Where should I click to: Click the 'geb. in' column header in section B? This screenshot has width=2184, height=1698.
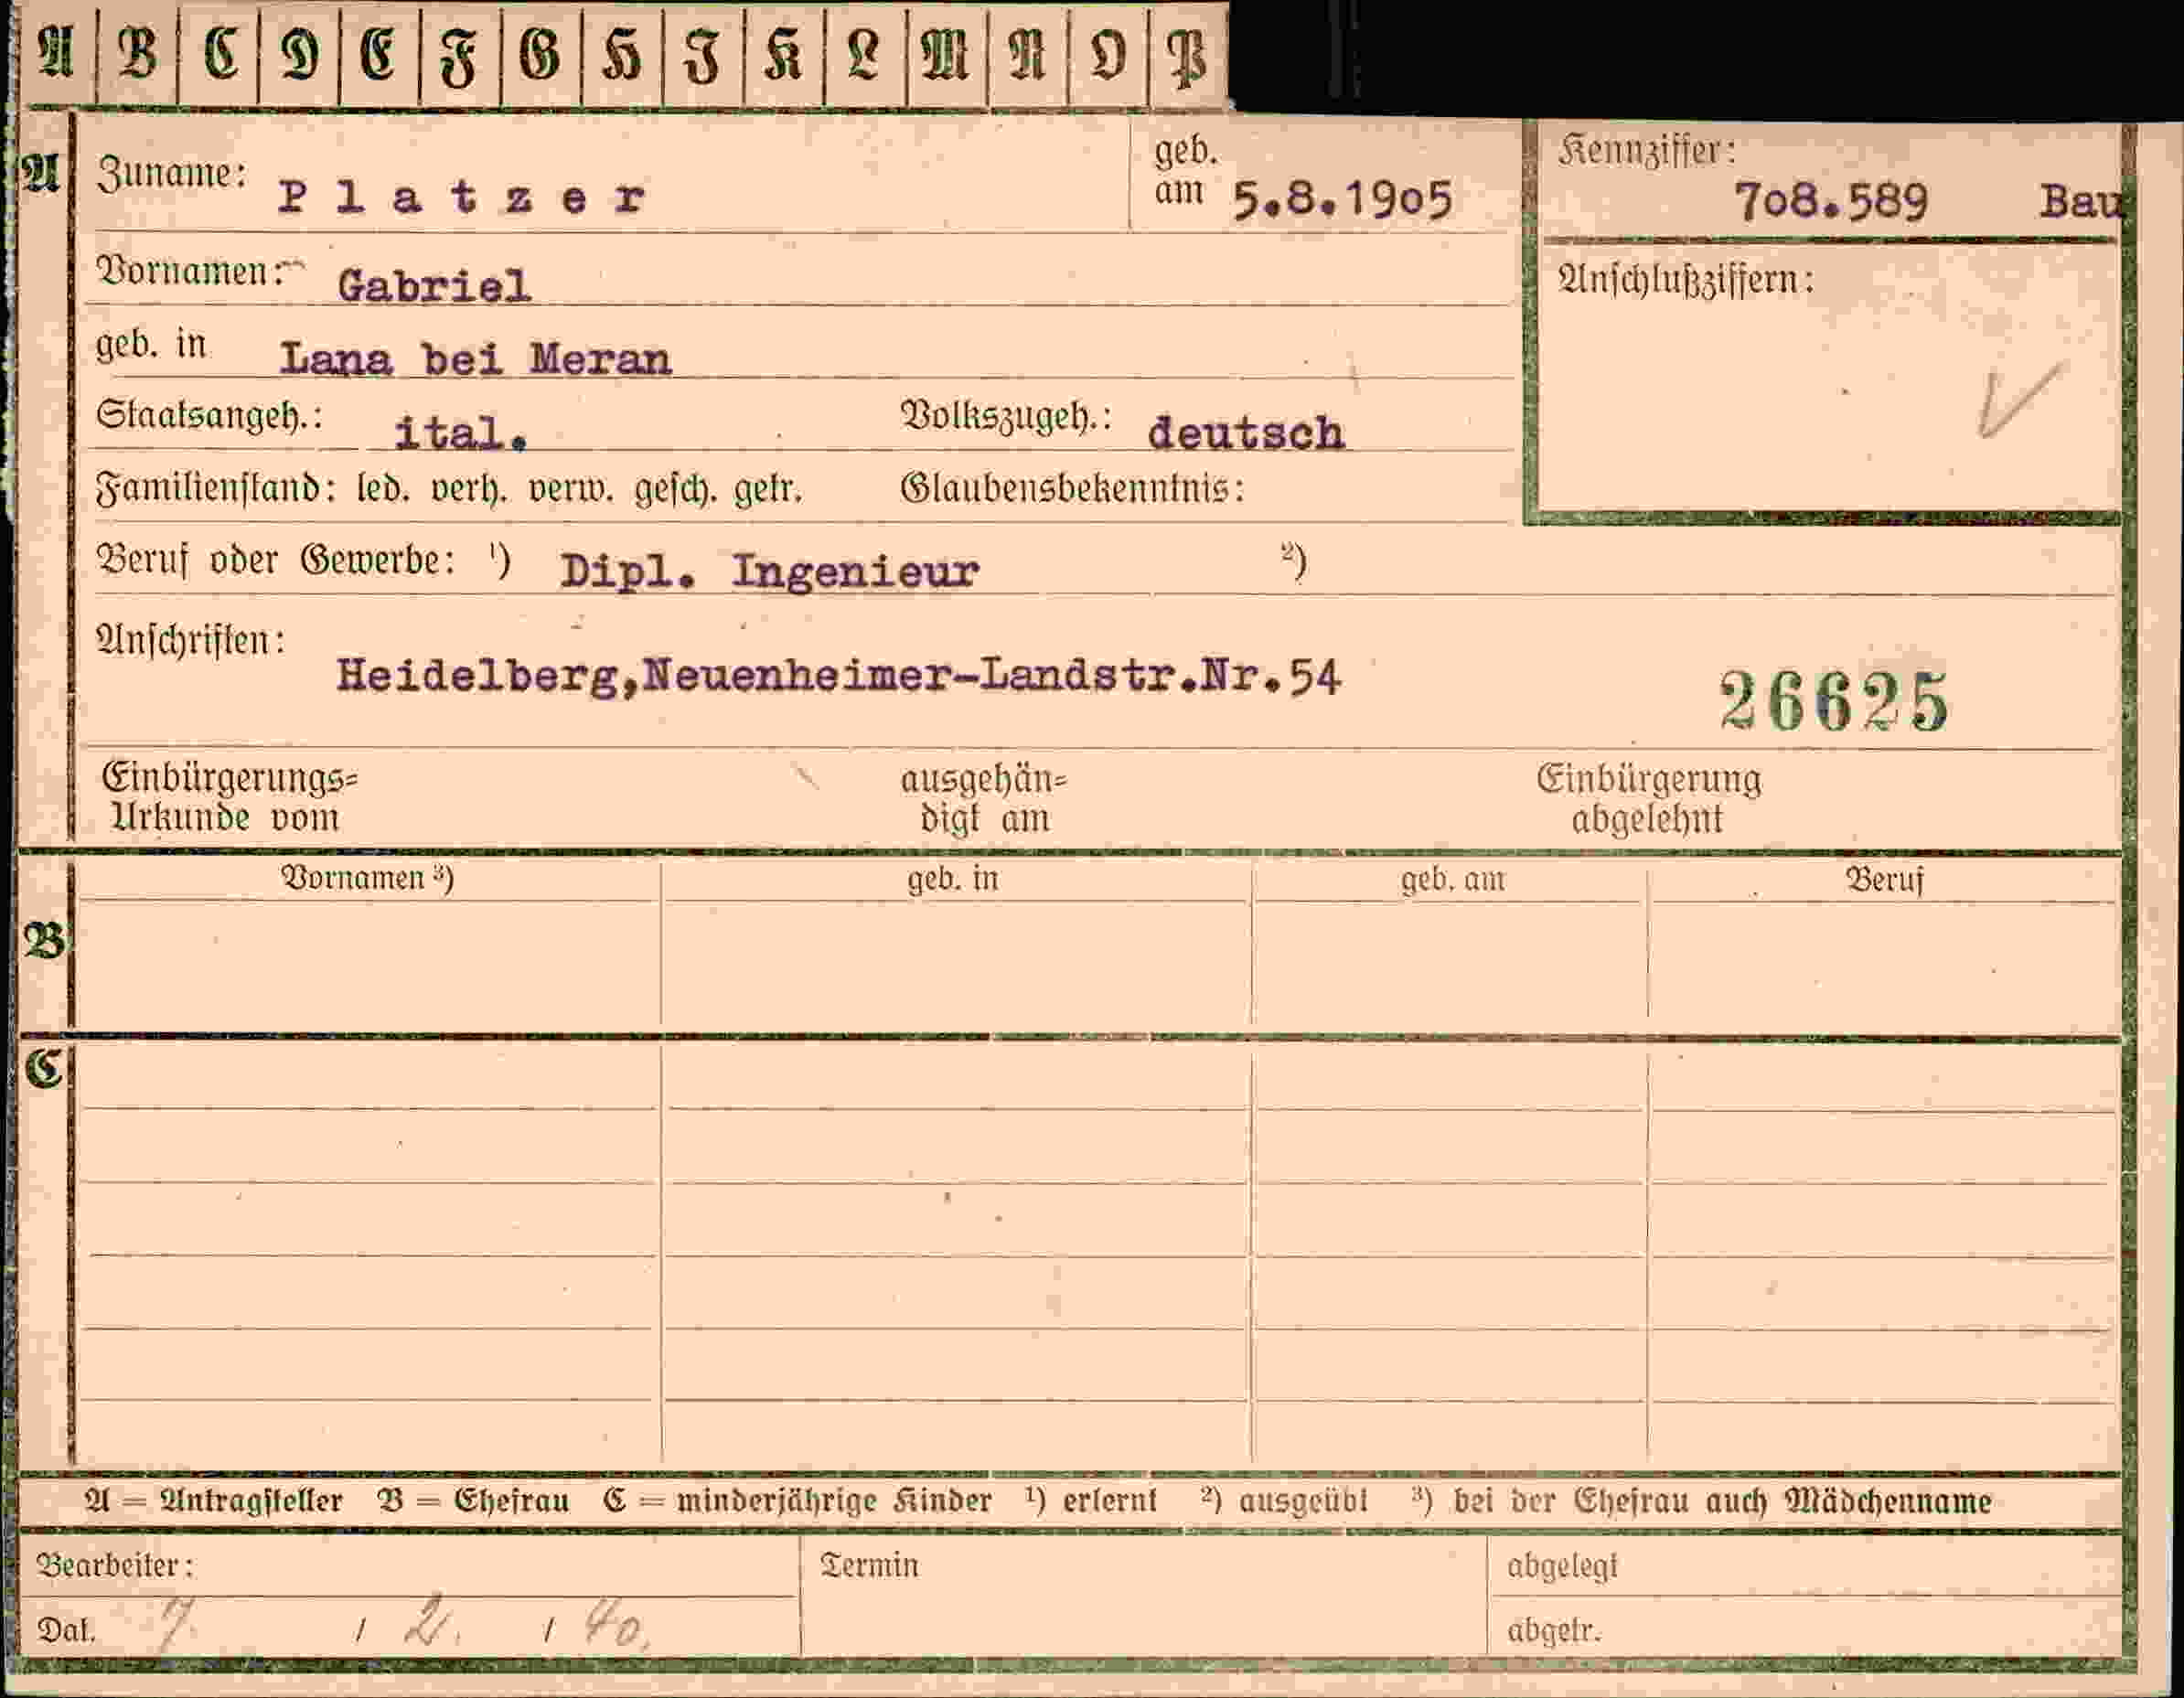(x=953, y=879)
